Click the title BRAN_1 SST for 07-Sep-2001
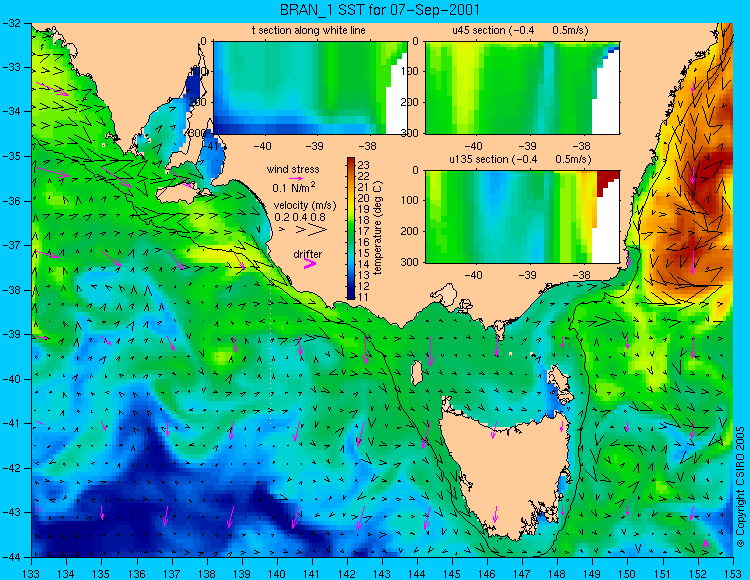750x580 pixels. click(x=380, y=10)
